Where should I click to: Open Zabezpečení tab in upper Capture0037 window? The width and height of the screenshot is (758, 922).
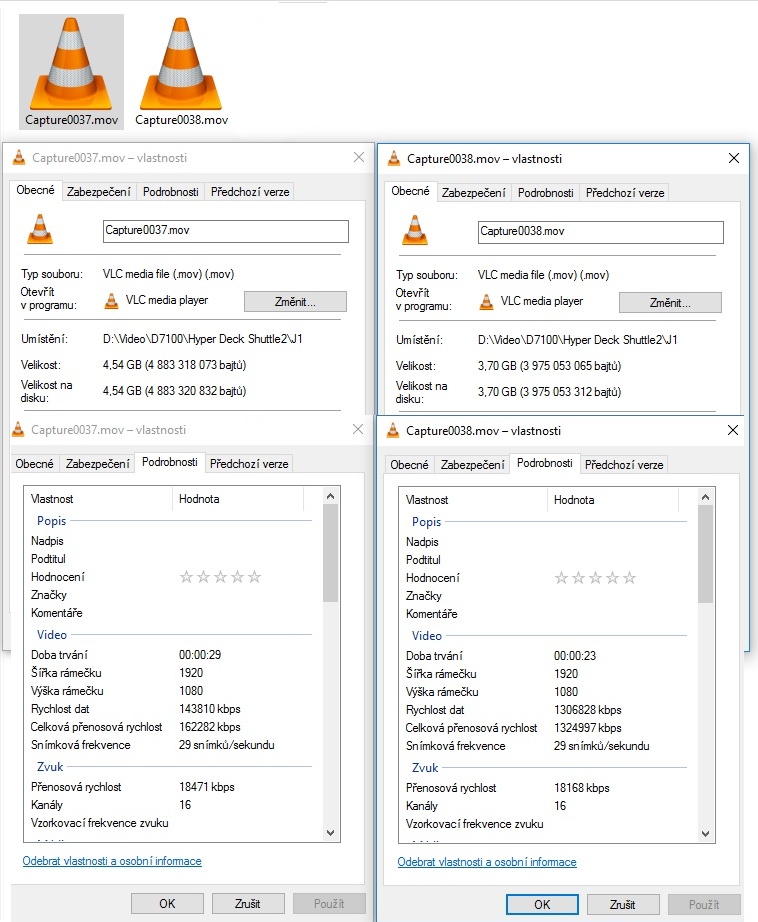(98, 192)
